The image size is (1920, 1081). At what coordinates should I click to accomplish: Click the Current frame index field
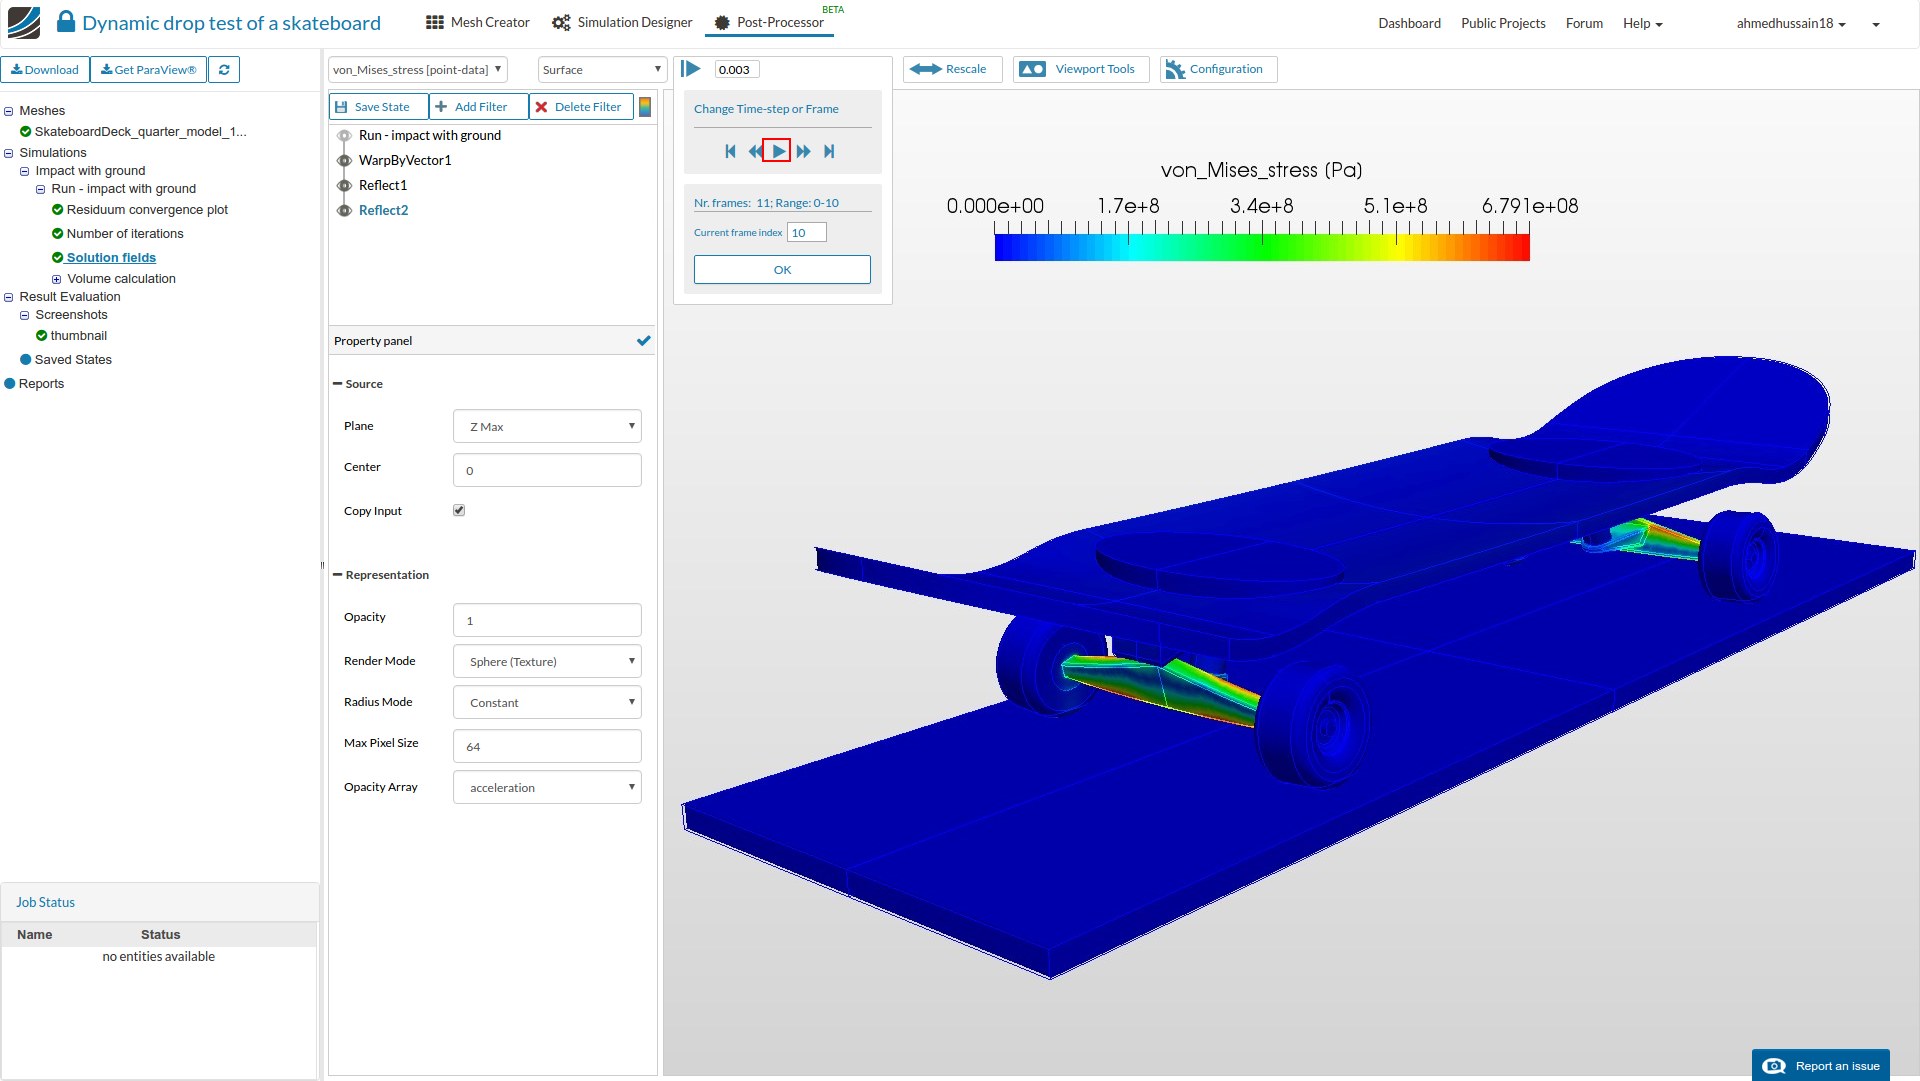tap(807, 233)
